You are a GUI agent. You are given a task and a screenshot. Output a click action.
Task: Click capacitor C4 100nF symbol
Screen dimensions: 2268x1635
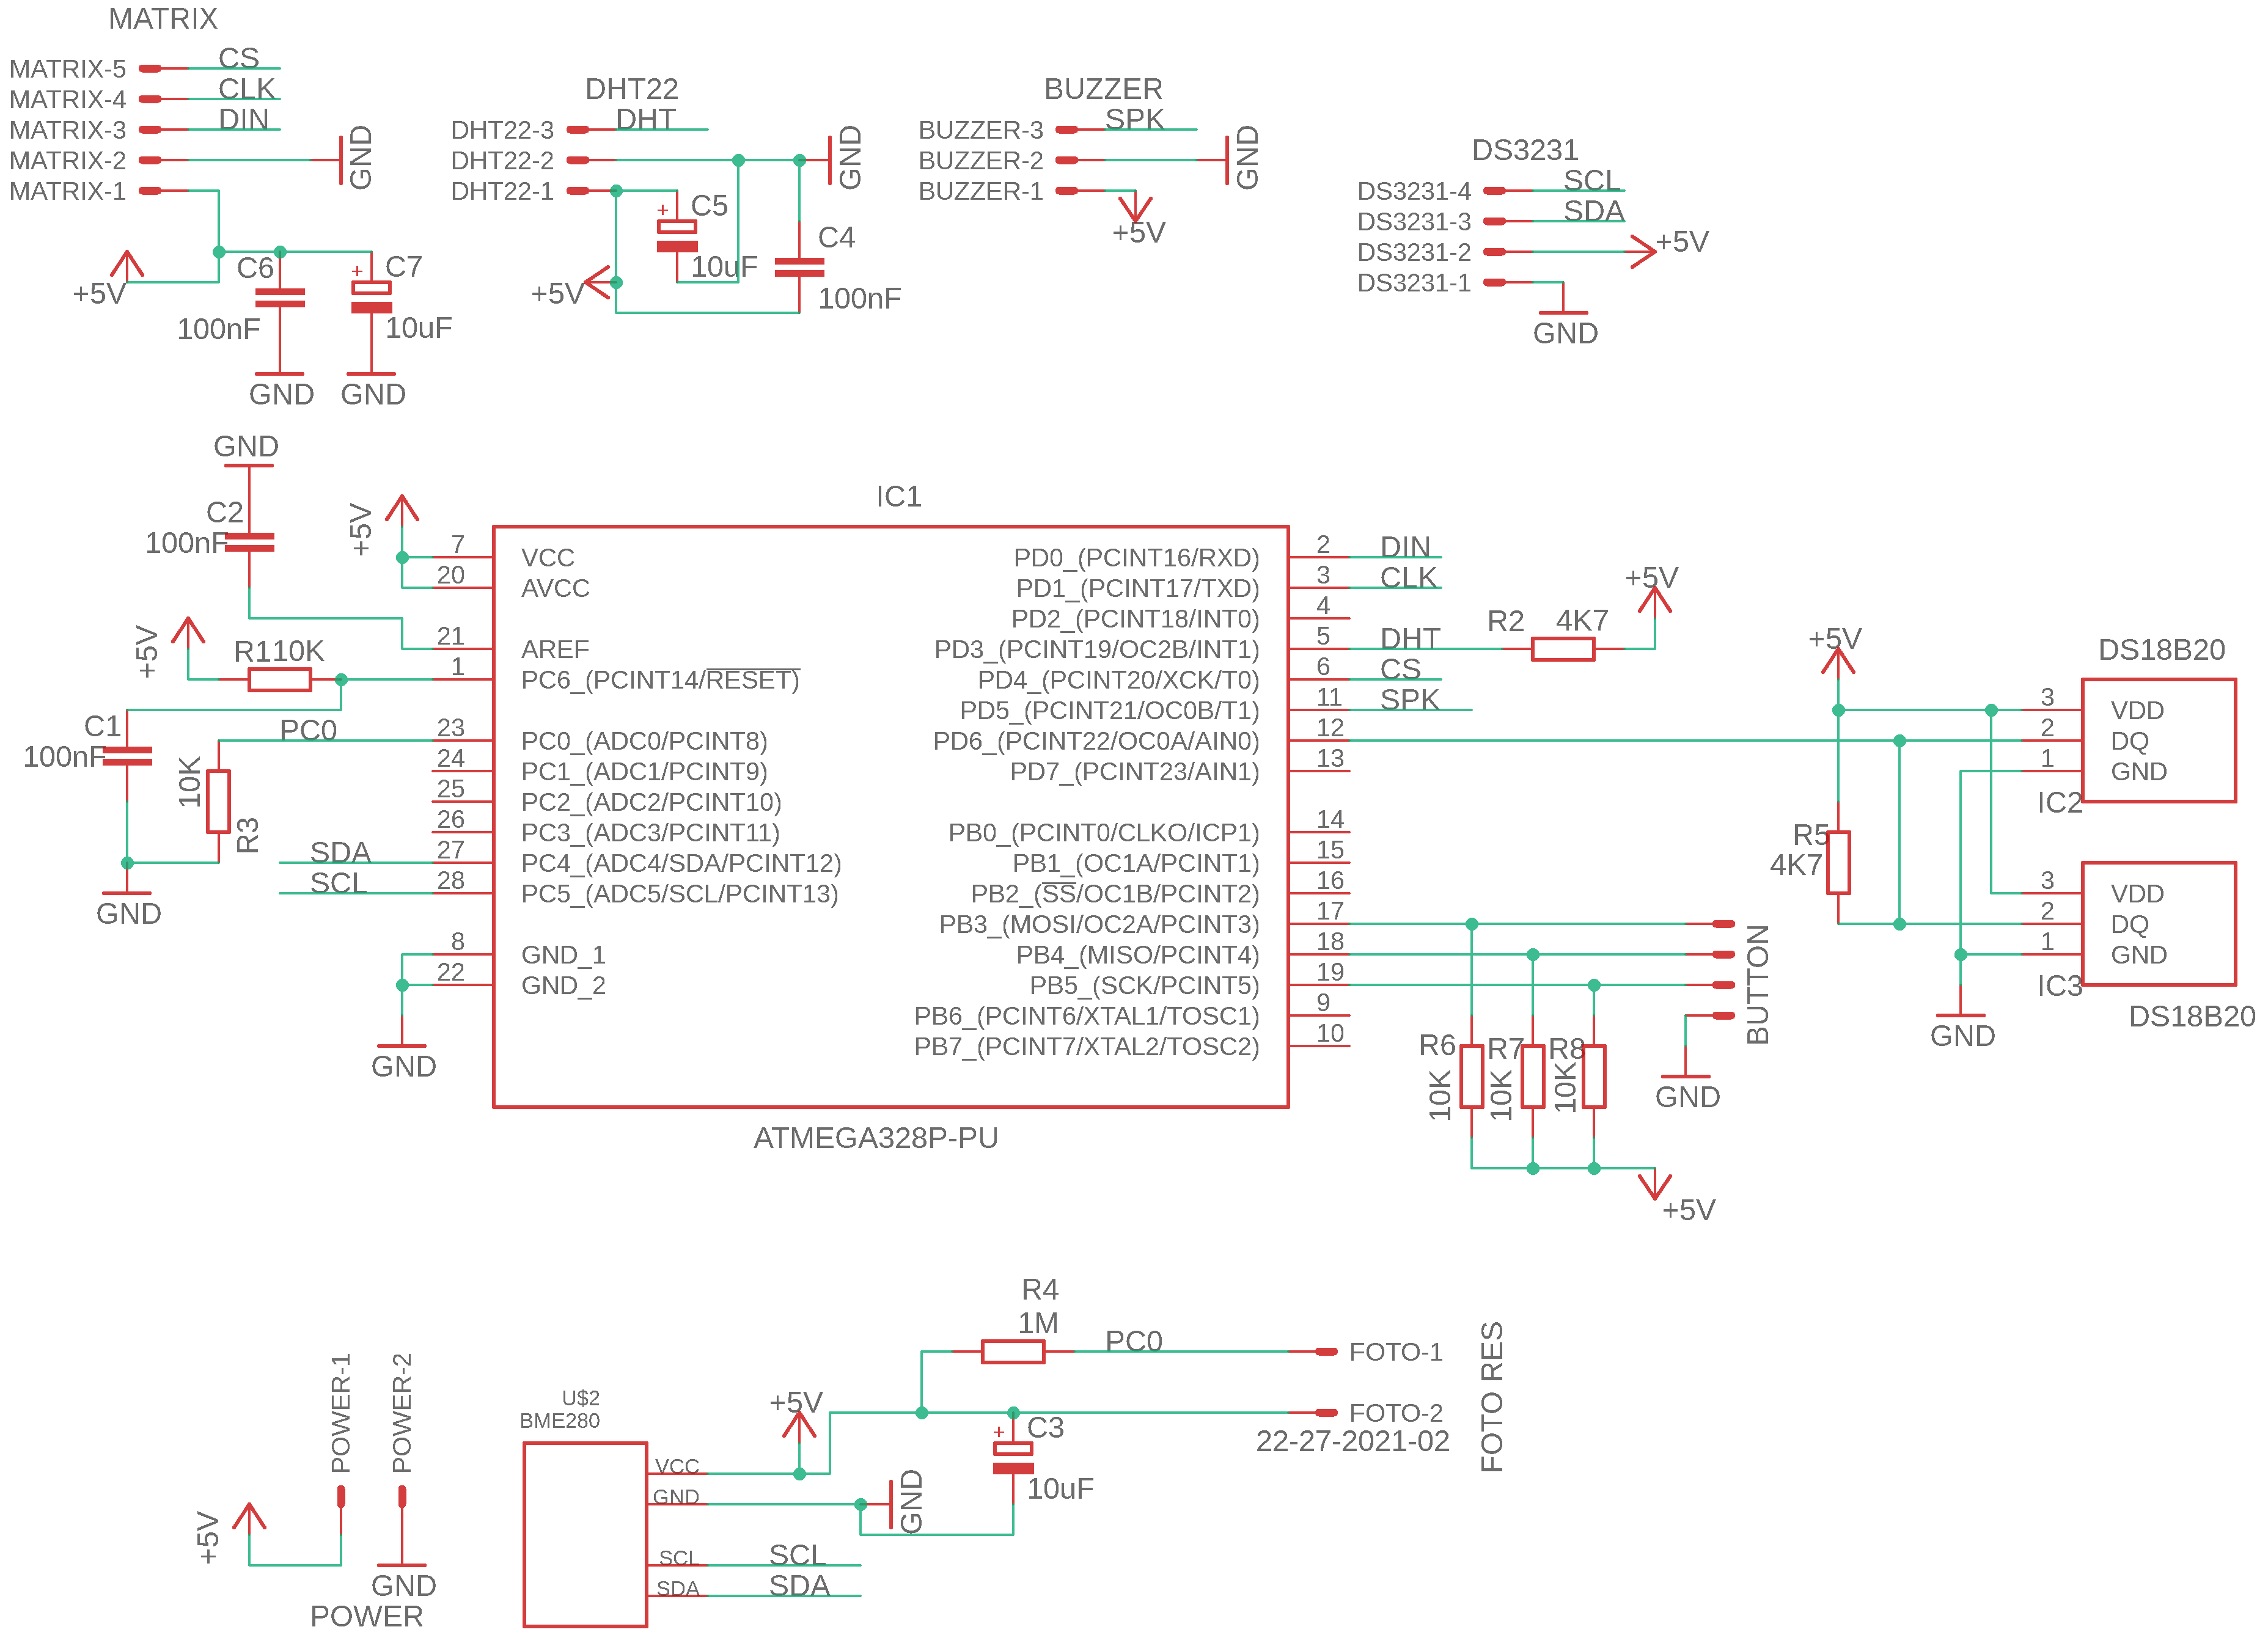(799, 267)
